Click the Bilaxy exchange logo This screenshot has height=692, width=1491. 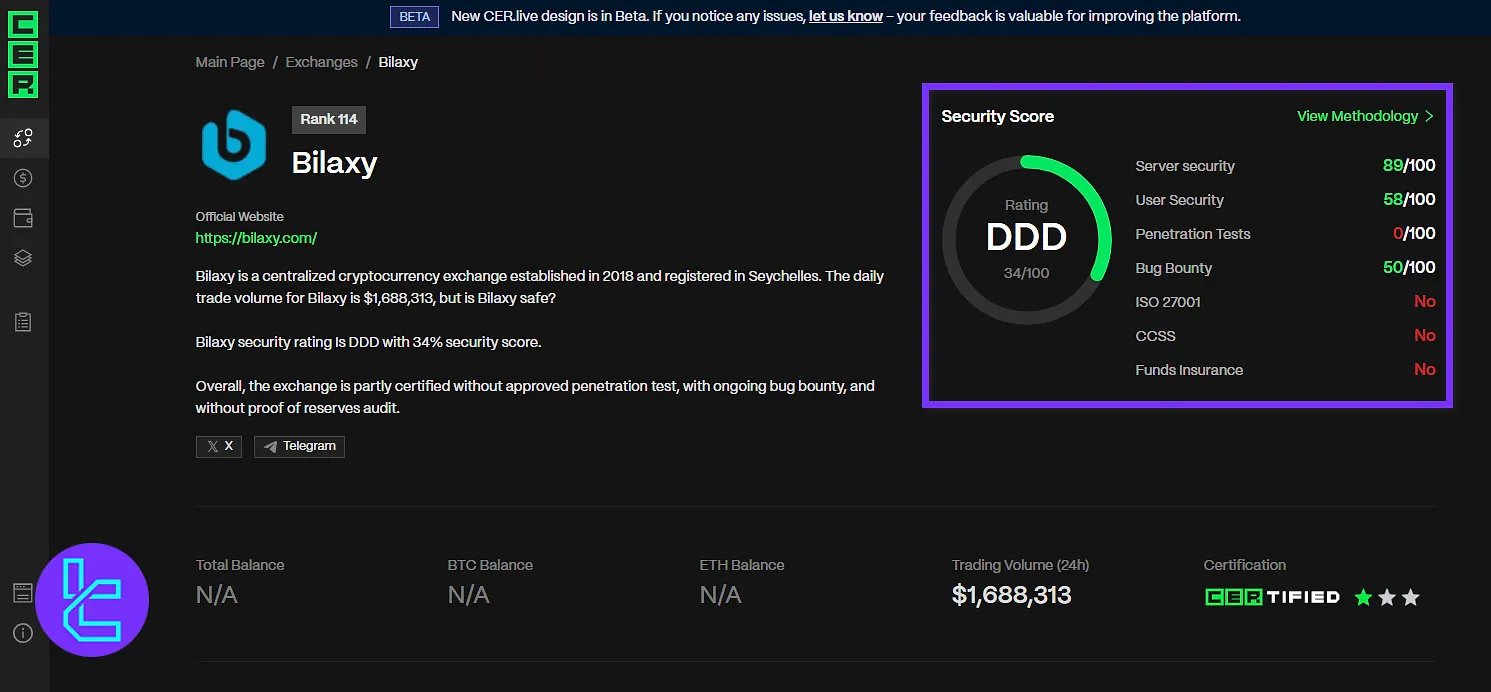[x=234, y=145]
